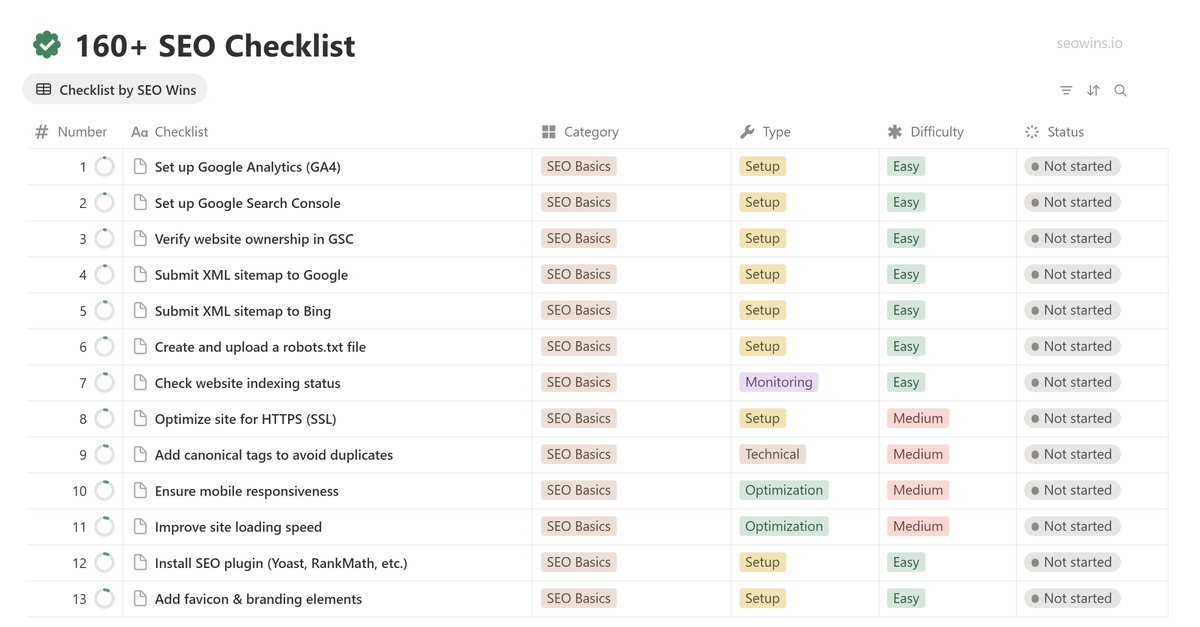
Task: Click Easy tag in Google Analytics row
Action: pyautogui.click(x=906, y=166)
